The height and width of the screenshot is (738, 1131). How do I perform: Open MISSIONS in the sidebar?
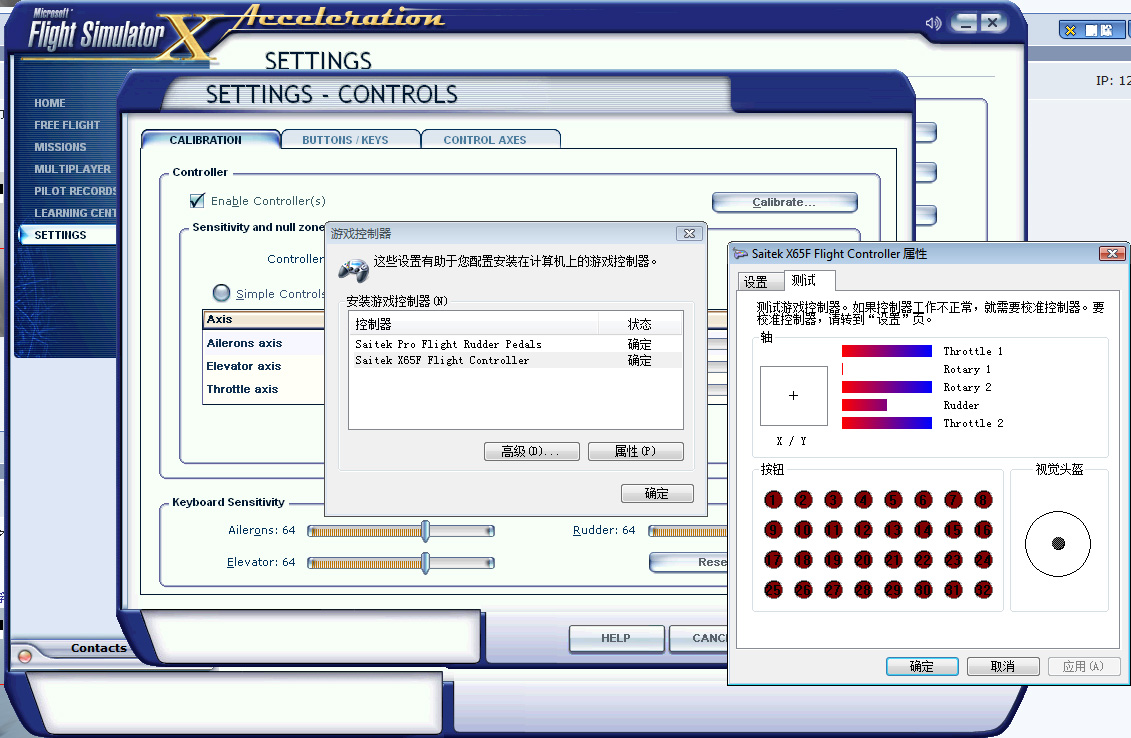click(x=61, y=146)
